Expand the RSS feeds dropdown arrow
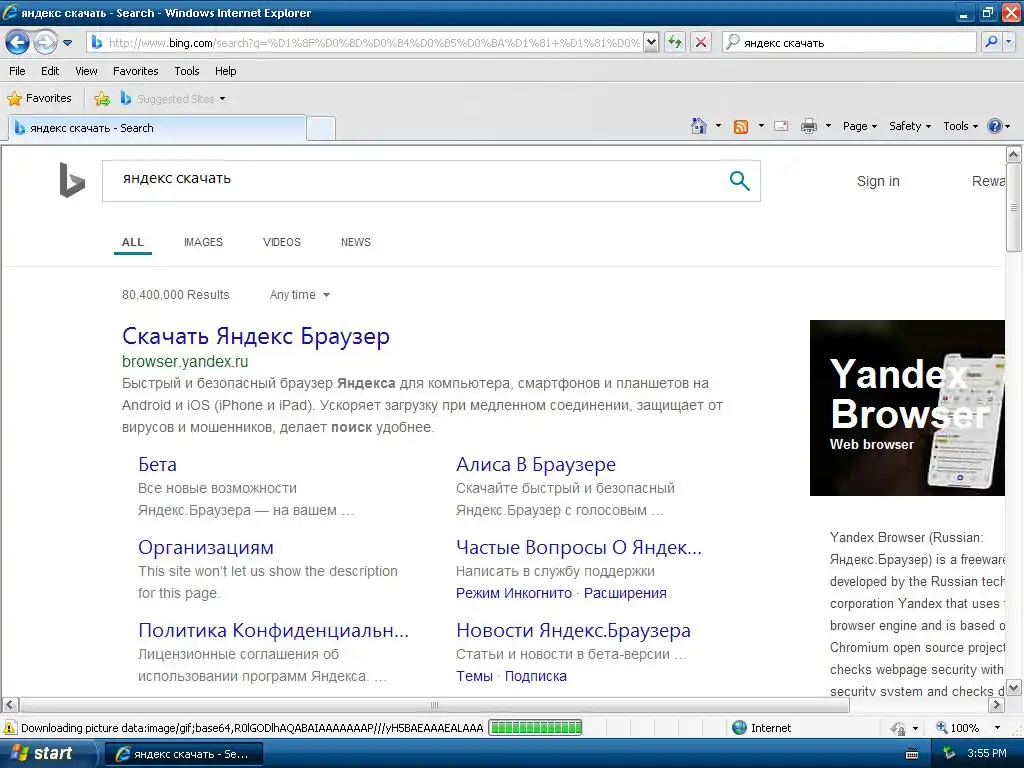1024x768 pixels. click(x=761, y=126)
